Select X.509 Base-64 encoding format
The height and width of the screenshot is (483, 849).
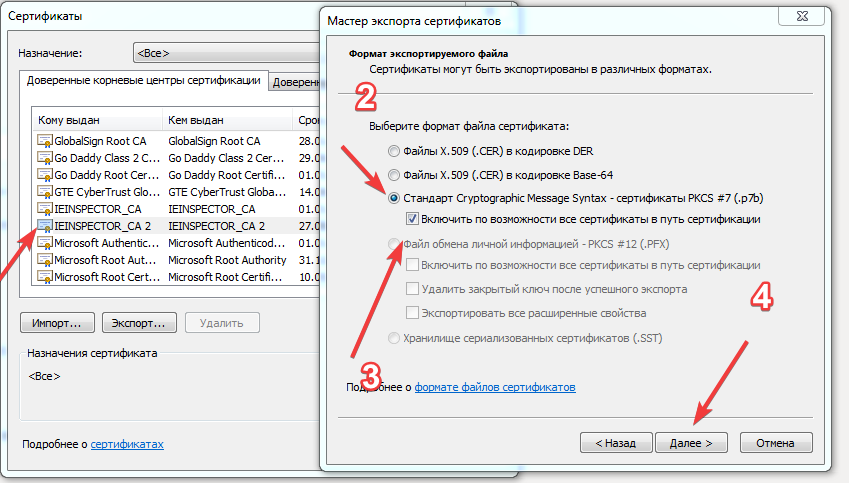(394, 175)
